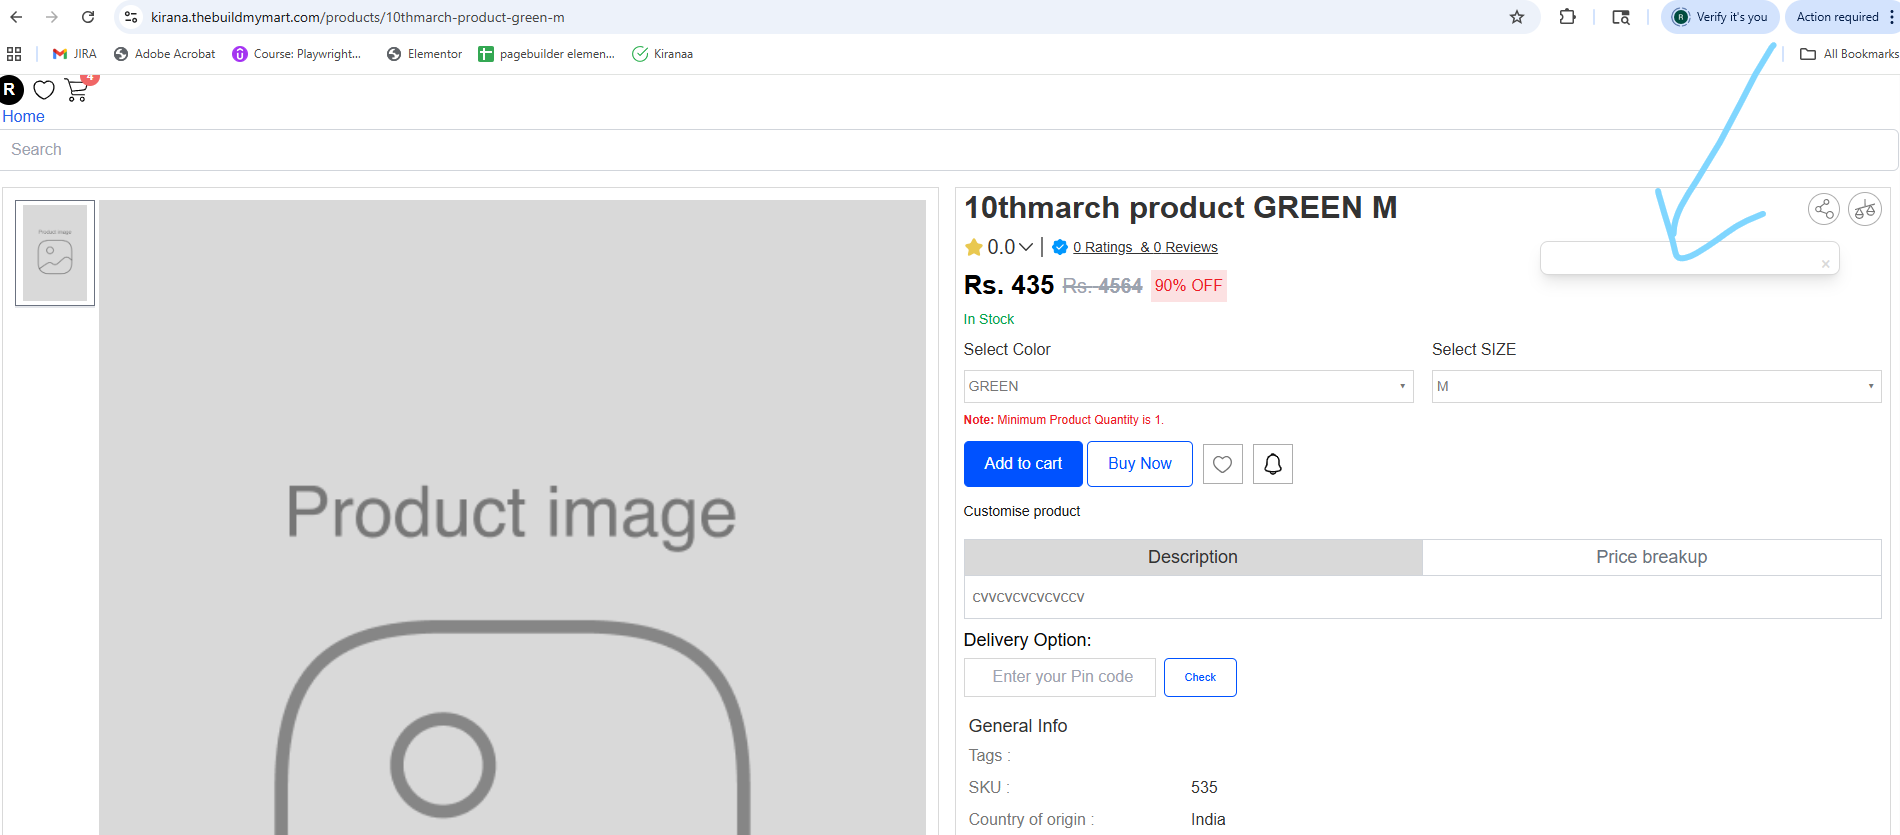
Task: Expand the 0.0 rating chevron
Action: (x=1026, y=247)
